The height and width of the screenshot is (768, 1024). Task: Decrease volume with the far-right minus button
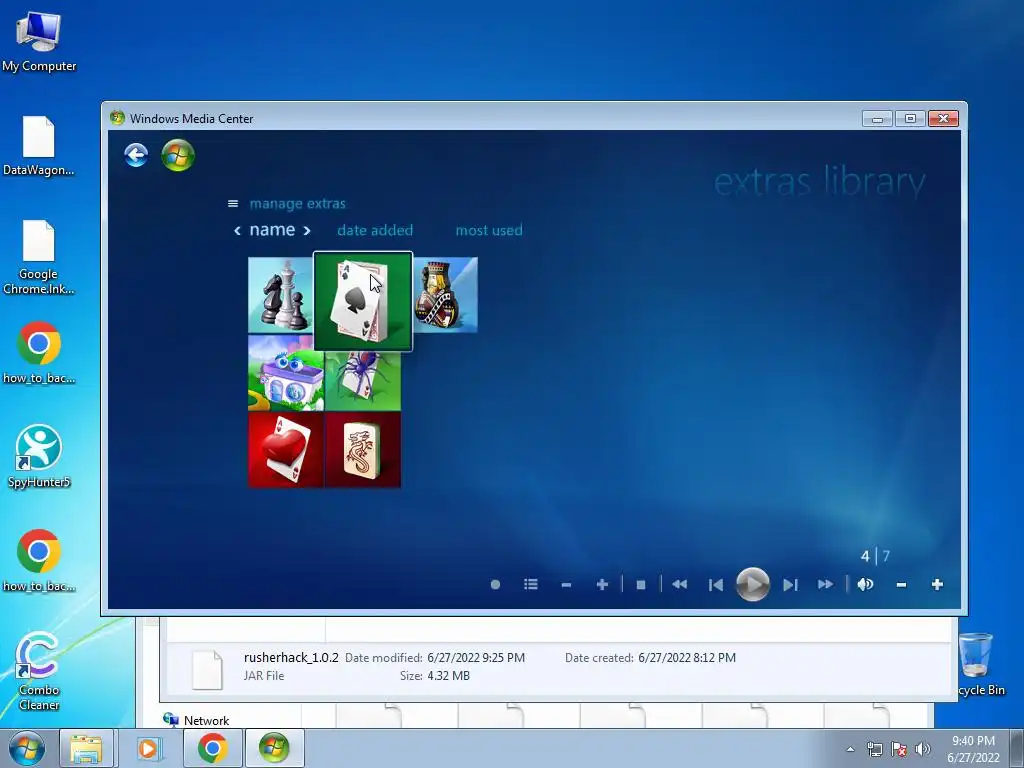[x=901, y=585]
